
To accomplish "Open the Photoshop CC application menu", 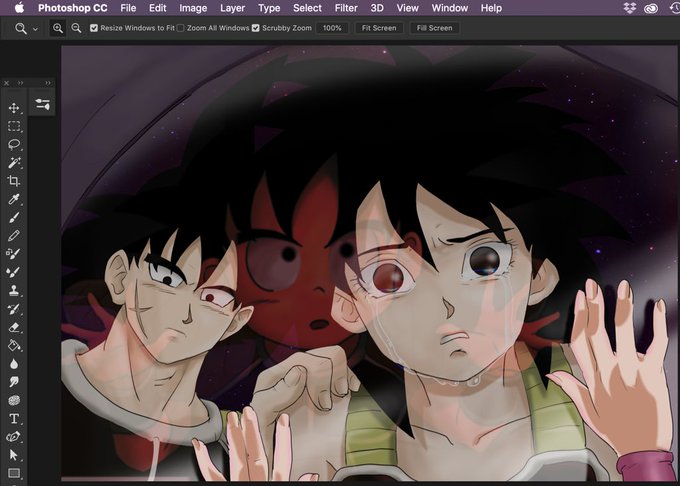I will (x=72, y=8).
